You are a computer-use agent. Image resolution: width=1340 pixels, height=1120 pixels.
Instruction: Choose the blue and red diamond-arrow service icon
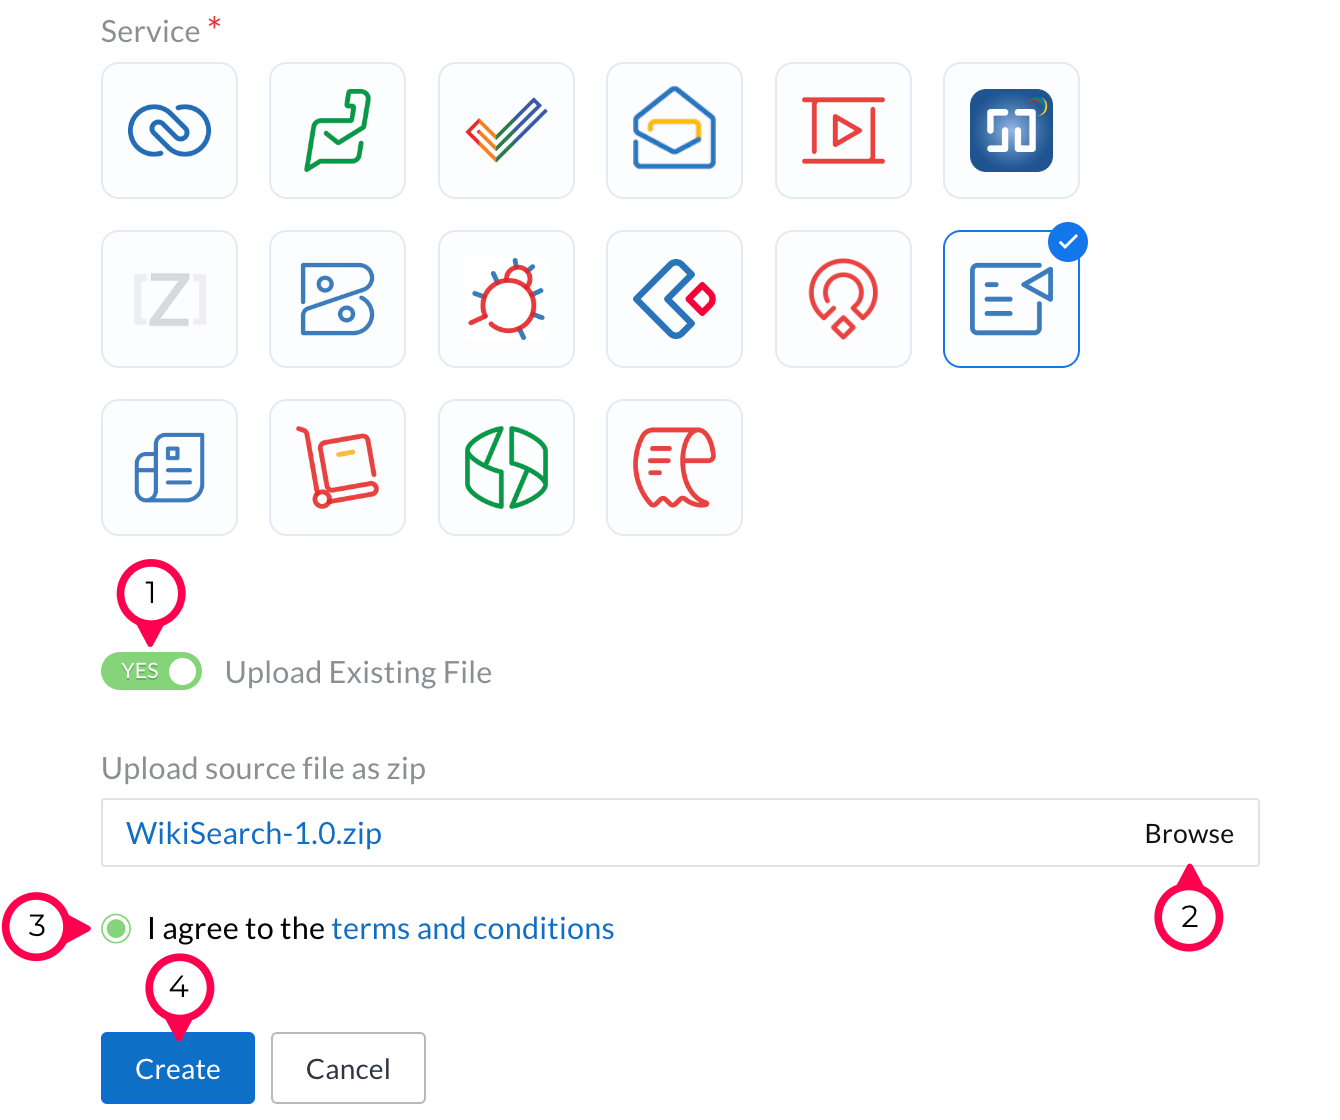(x=674, y=299)
